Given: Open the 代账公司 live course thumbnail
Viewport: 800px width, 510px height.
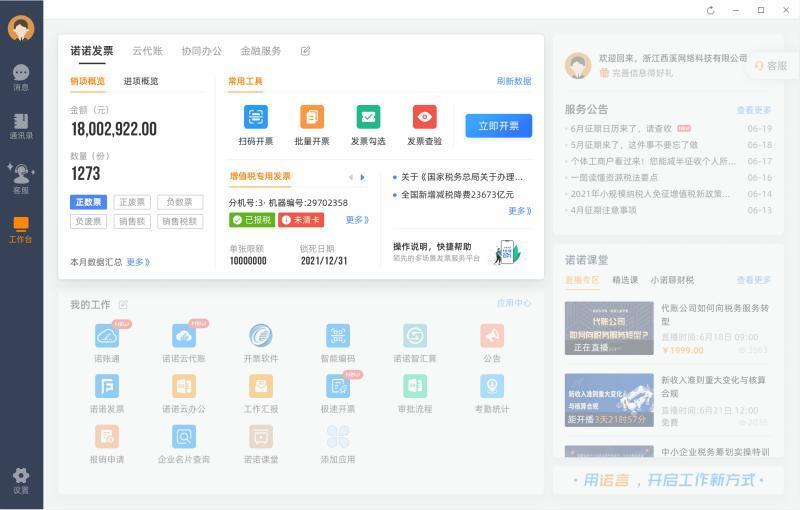Looking at the screenshot, I should [609, 328].
